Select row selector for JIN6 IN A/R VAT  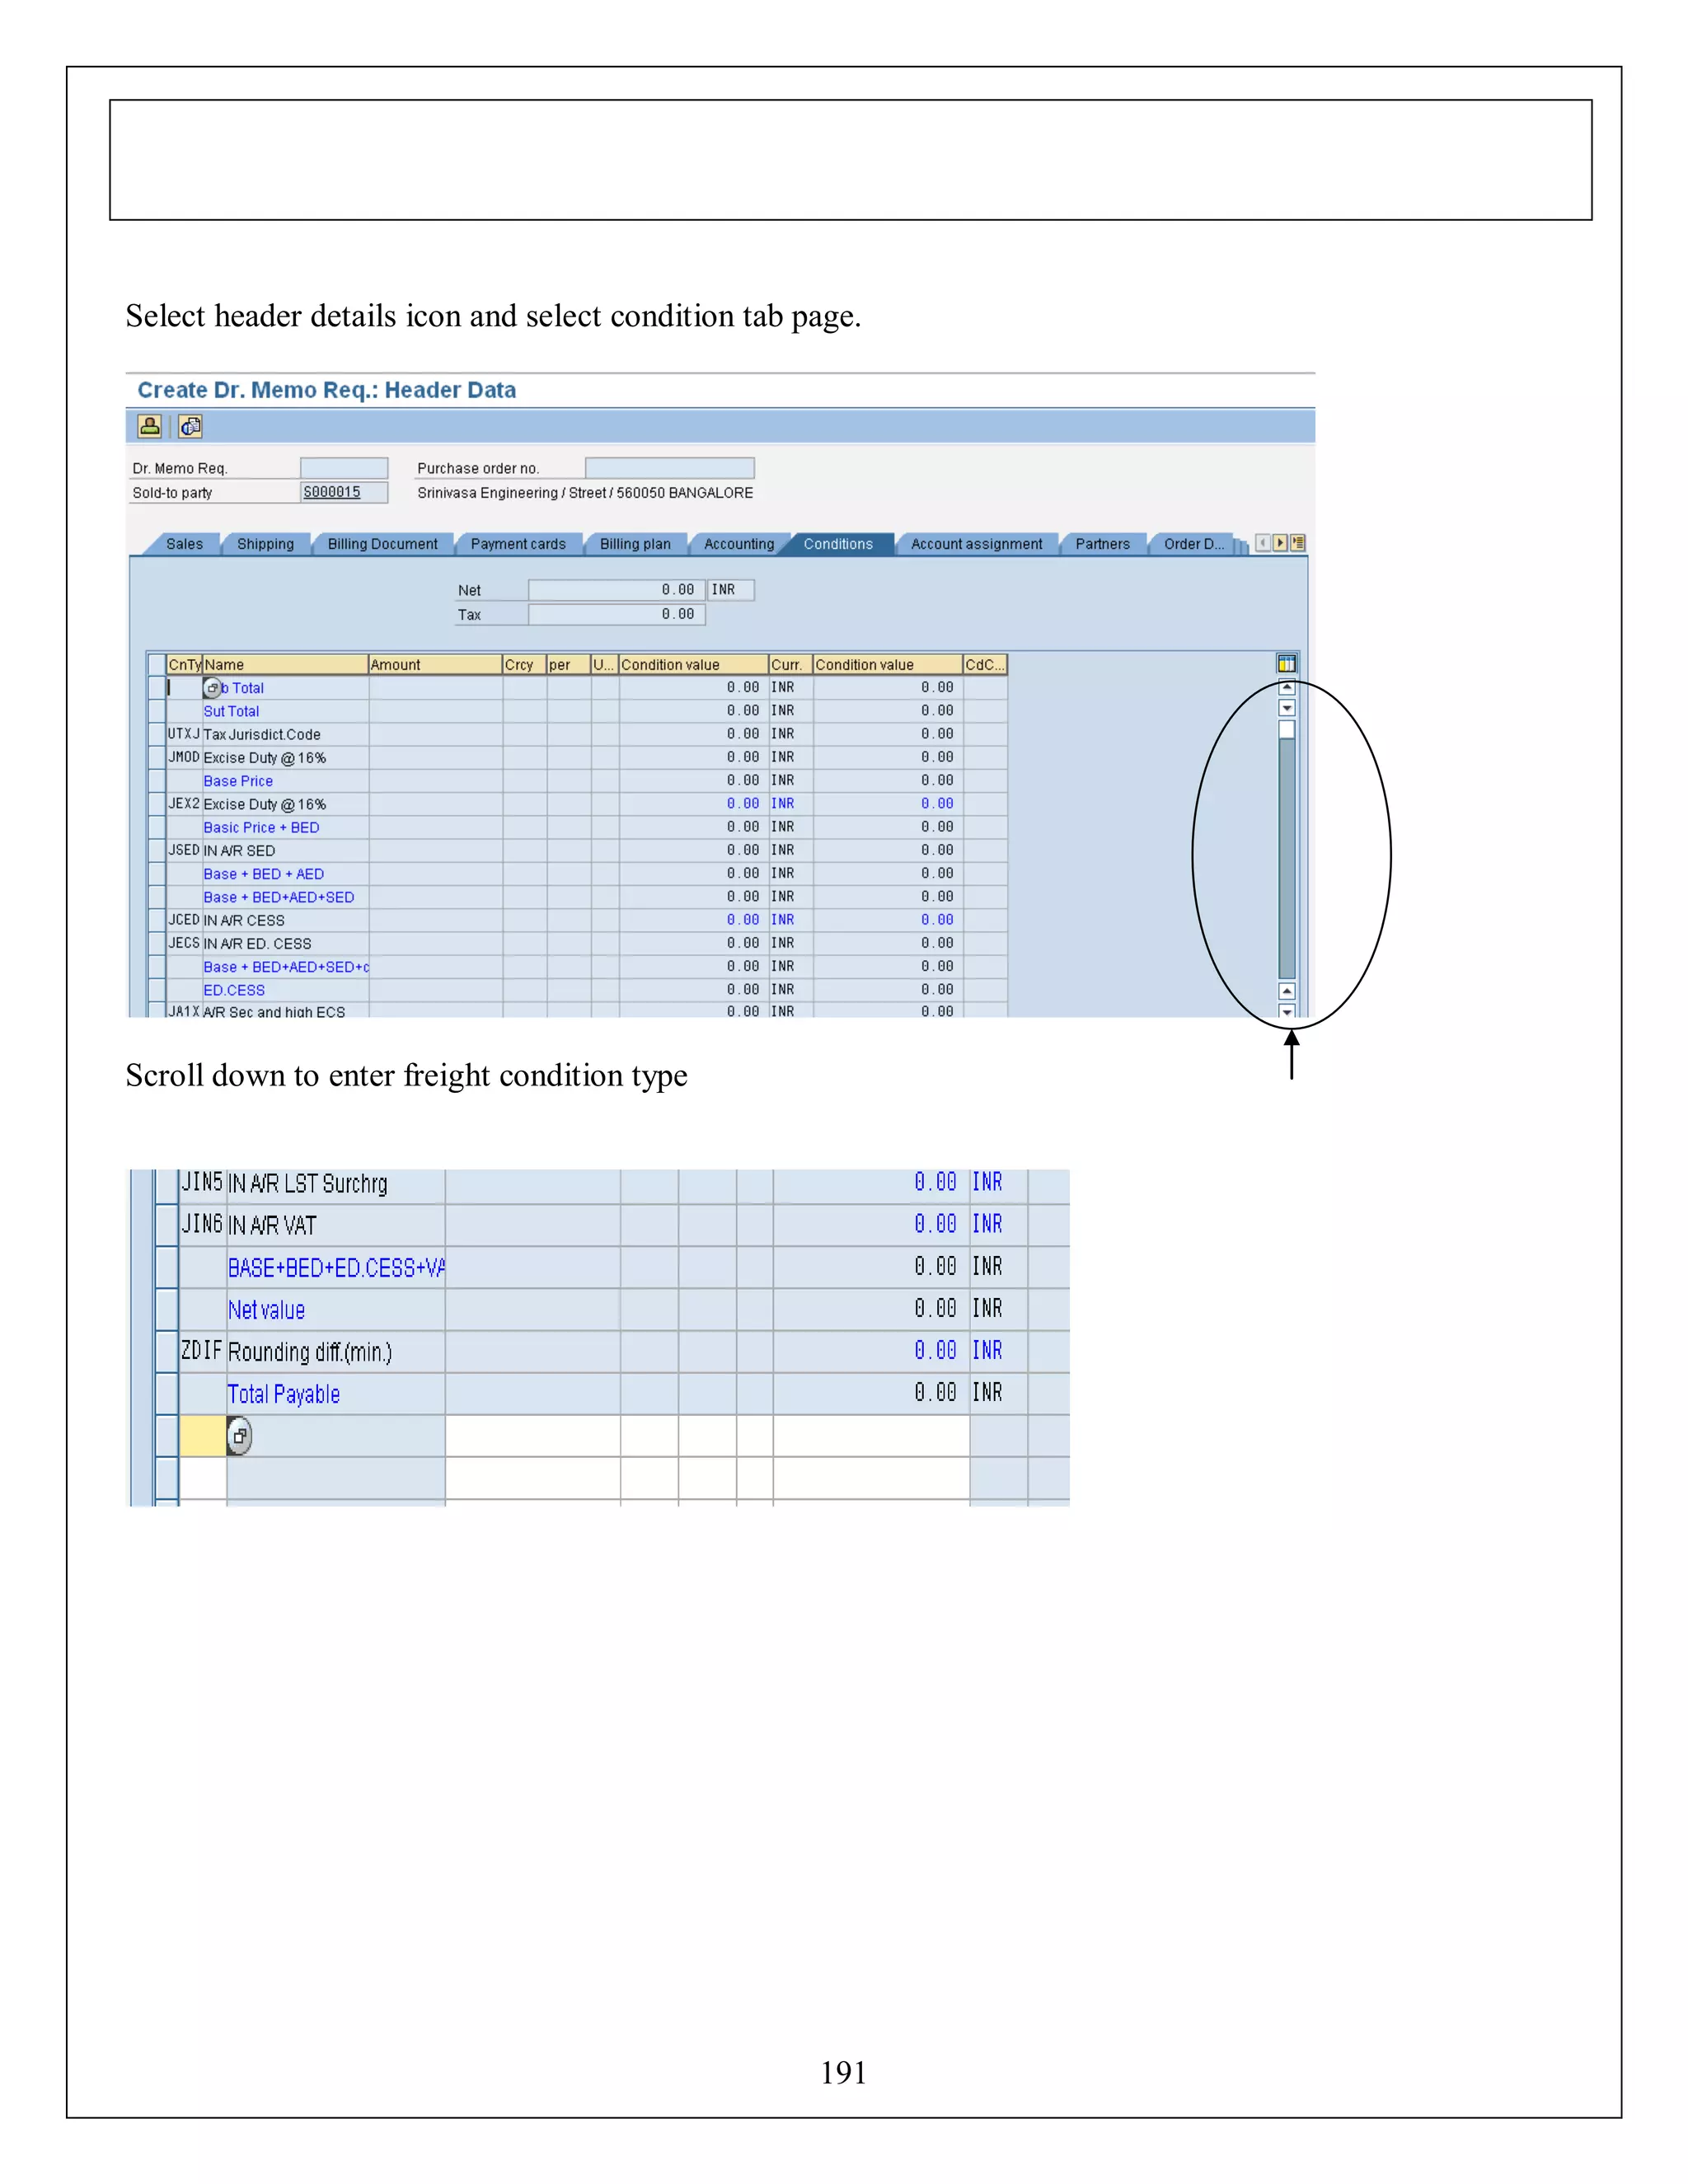[167, 1225]
